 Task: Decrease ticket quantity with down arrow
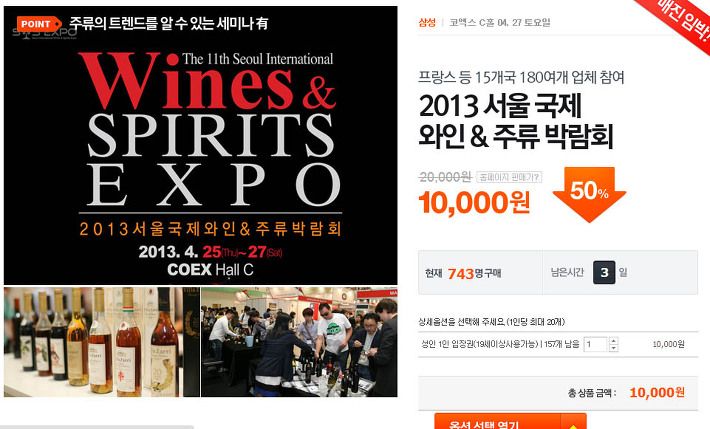point(614,348)
